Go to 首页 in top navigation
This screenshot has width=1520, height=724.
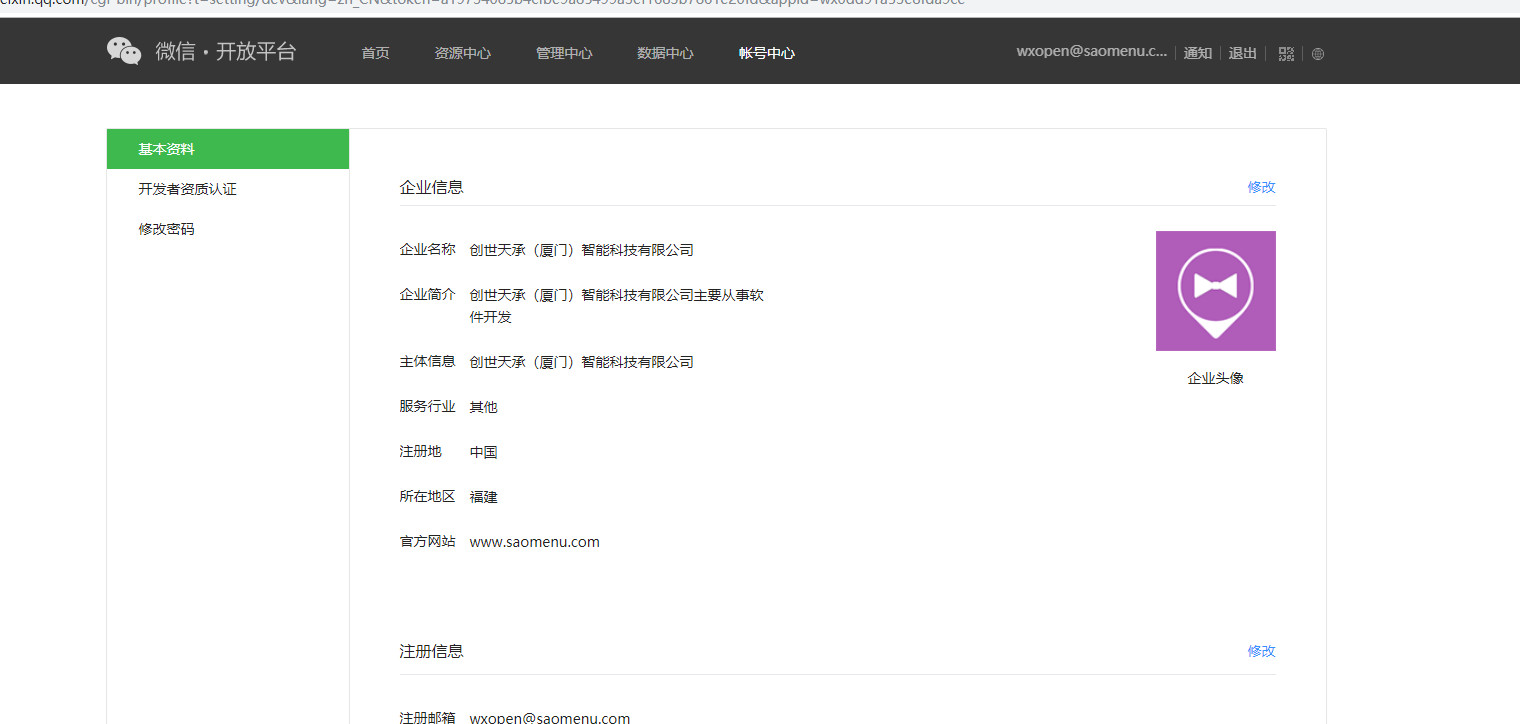pyautogui.click(x=376, y=53)
